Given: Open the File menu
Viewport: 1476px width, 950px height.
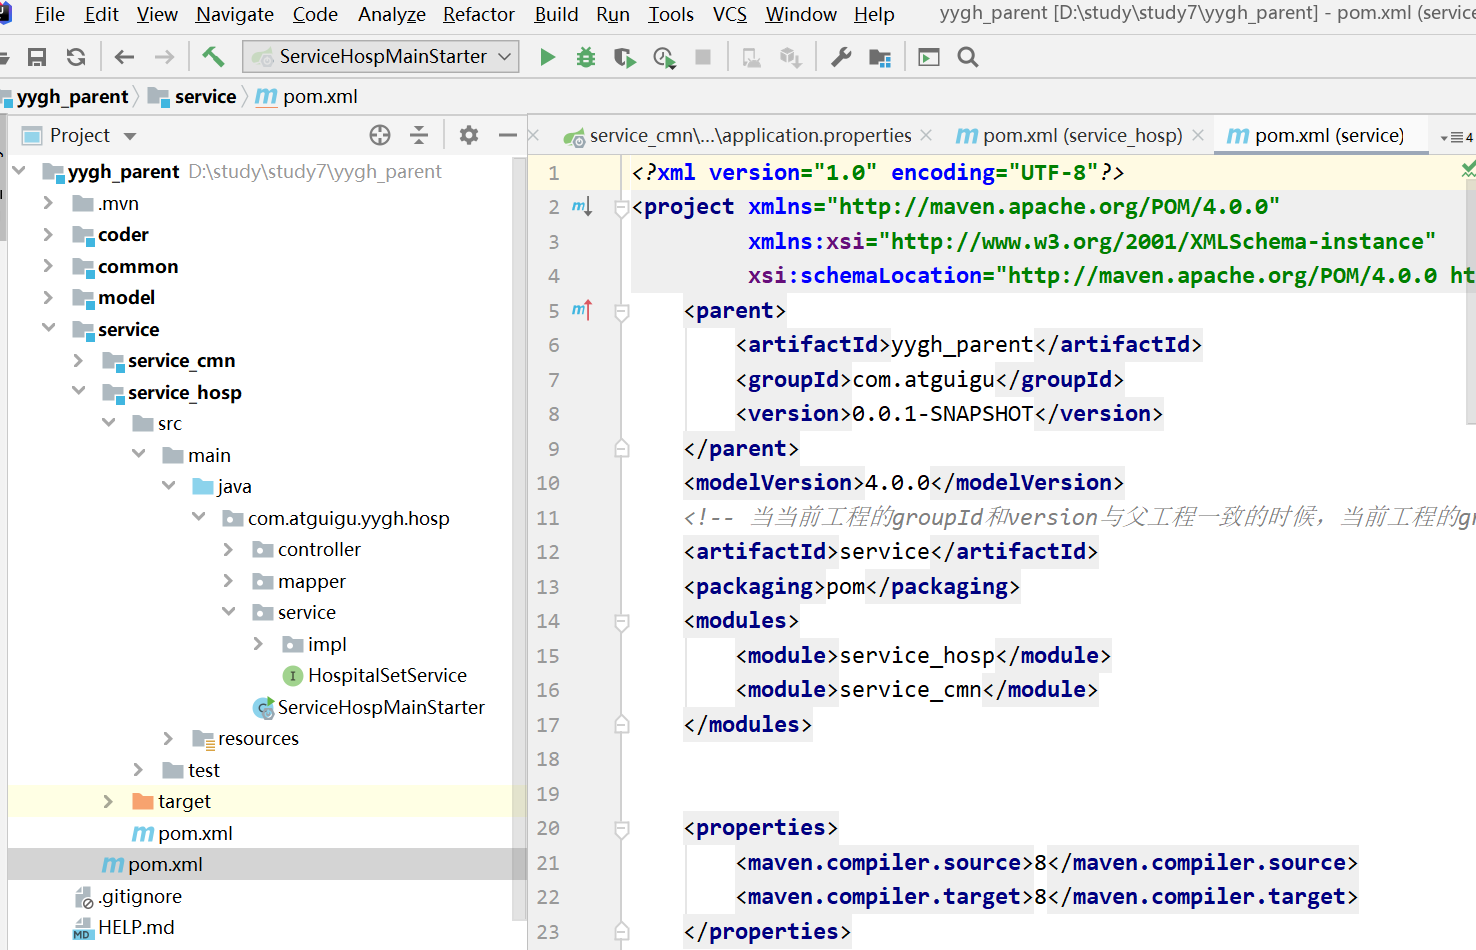Looking at the screenshot, I should [x=49, y=14].
